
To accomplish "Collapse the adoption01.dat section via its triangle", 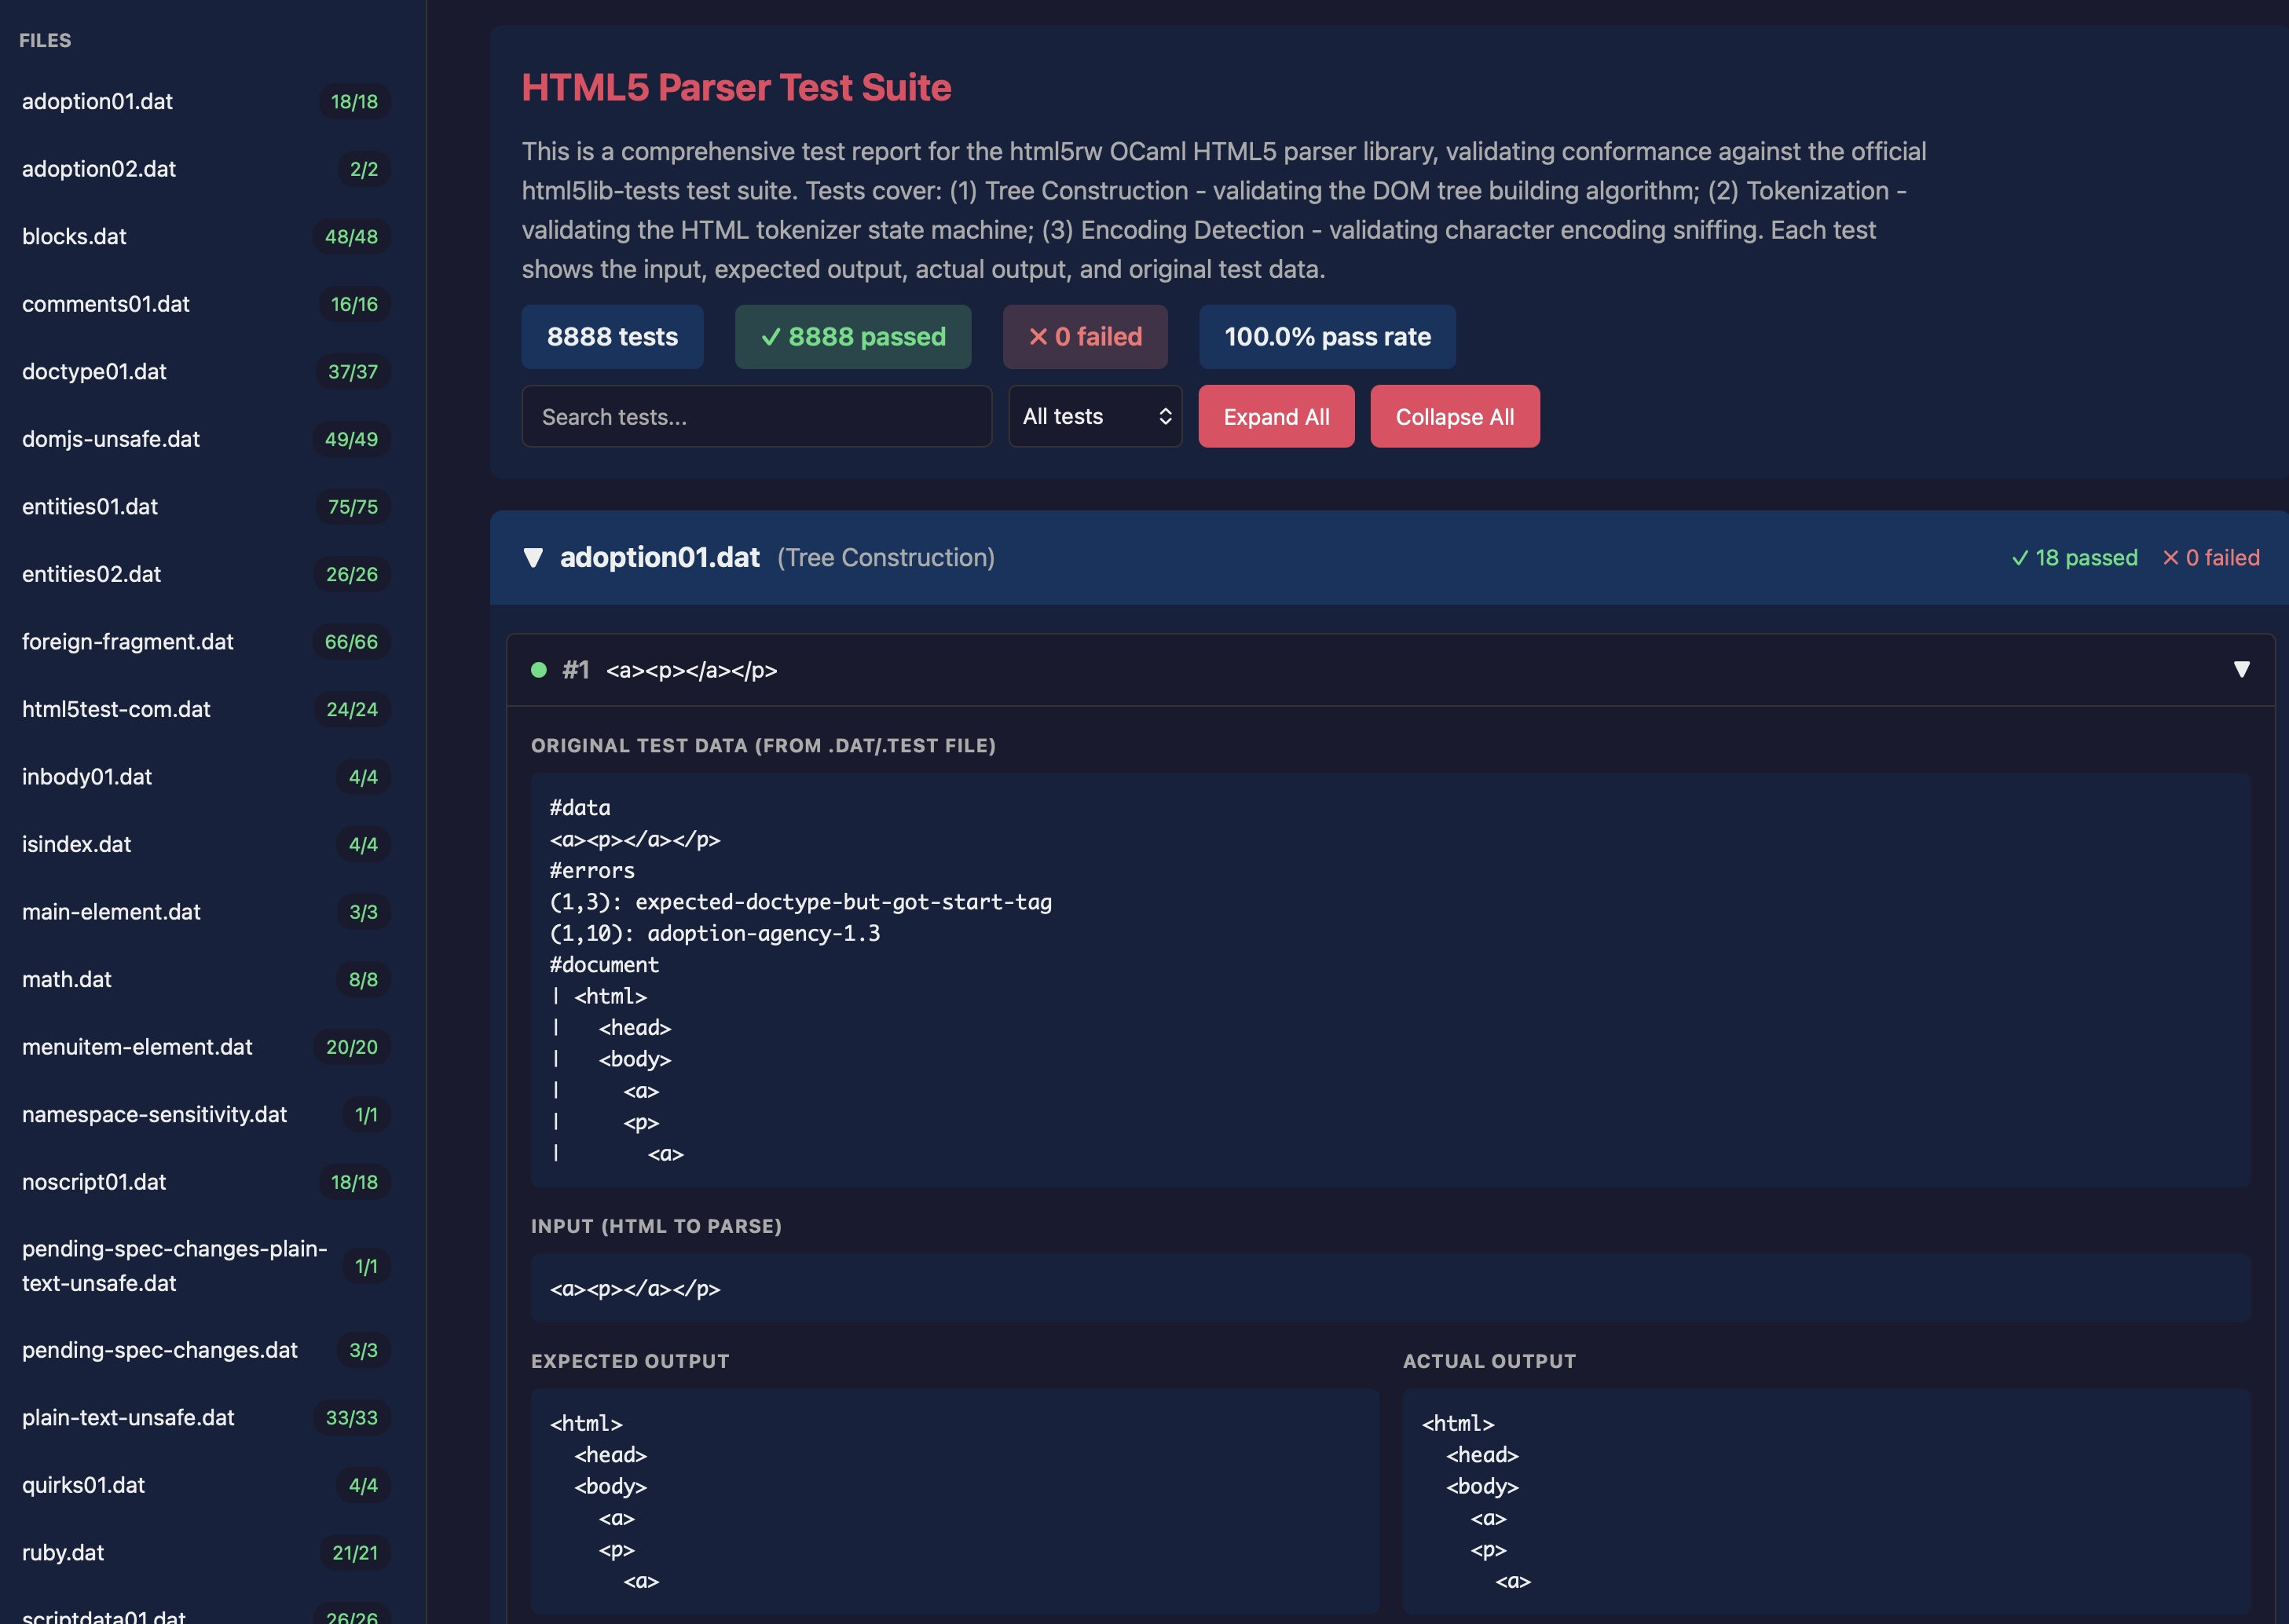I will 534,557.
